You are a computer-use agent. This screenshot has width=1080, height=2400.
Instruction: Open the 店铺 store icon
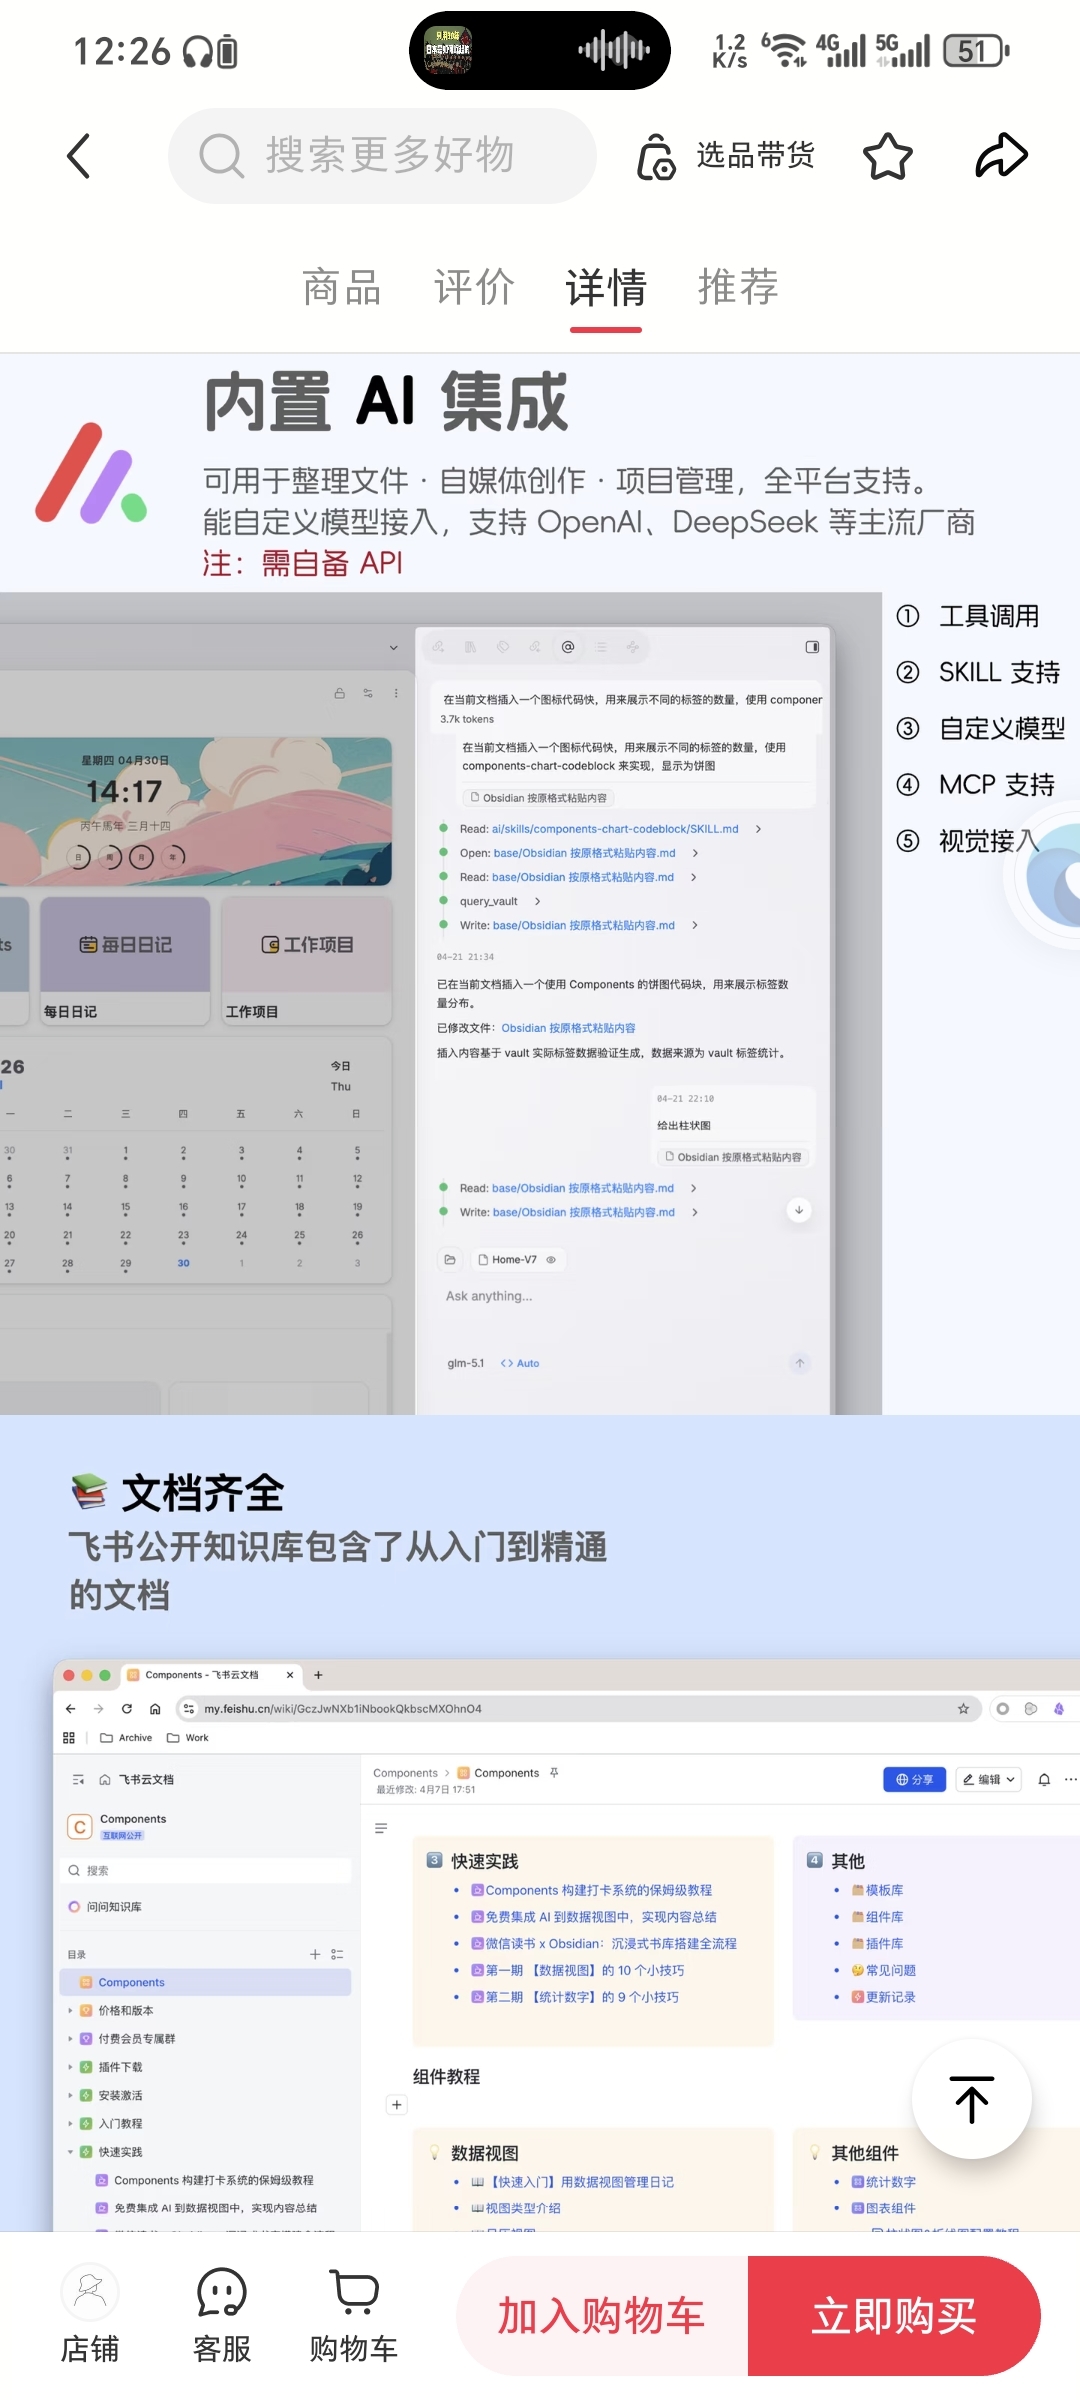(90, 2314)
